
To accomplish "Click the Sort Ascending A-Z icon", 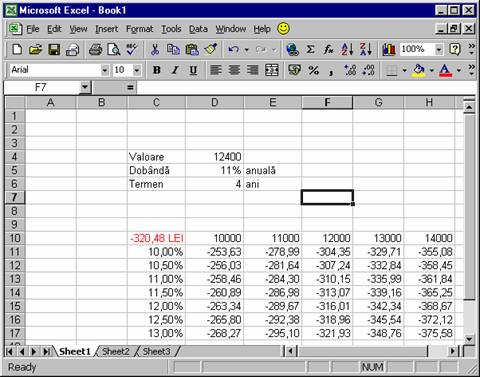I will [x=347, y=50].
